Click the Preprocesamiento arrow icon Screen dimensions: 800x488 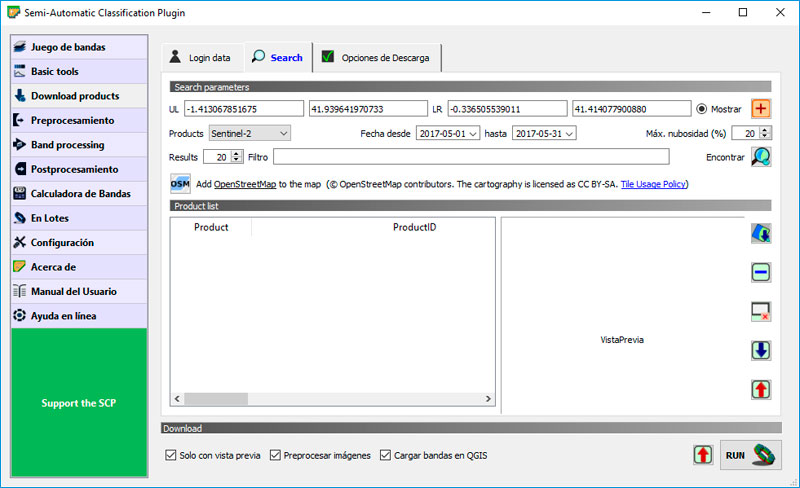pyautogui.click(x=19, y=120)
